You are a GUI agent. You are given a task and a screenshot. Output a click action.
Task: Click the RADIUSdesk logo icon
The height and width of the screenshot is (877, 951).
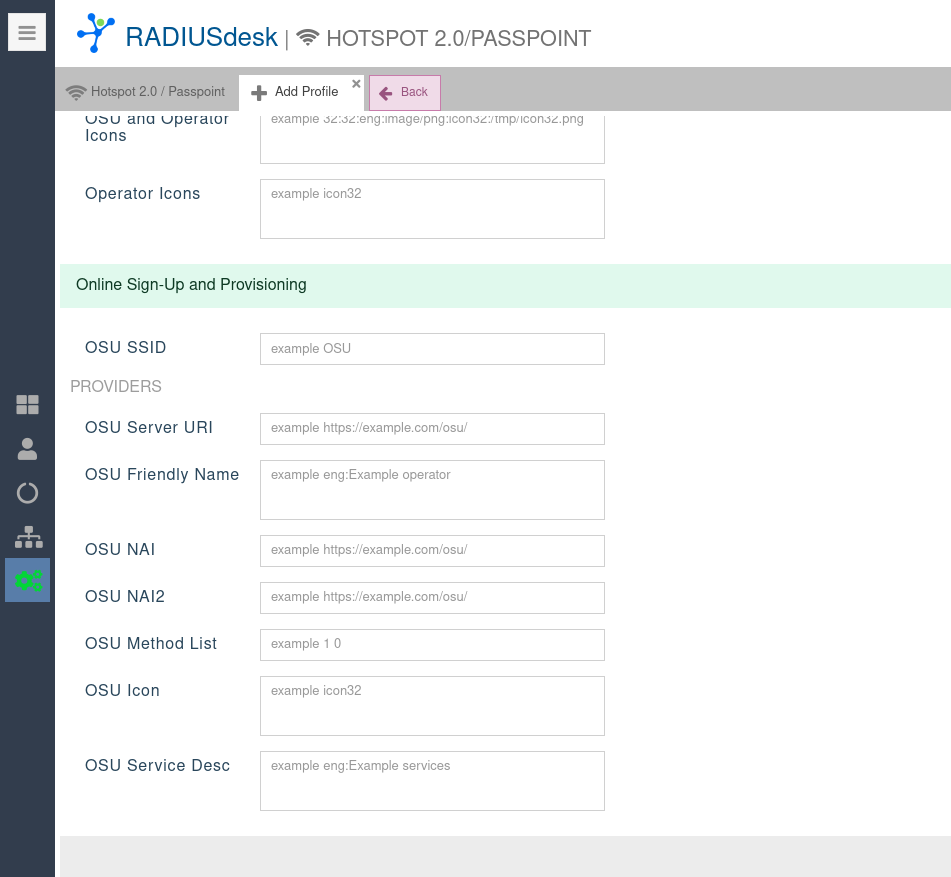[x=96, y=33]
